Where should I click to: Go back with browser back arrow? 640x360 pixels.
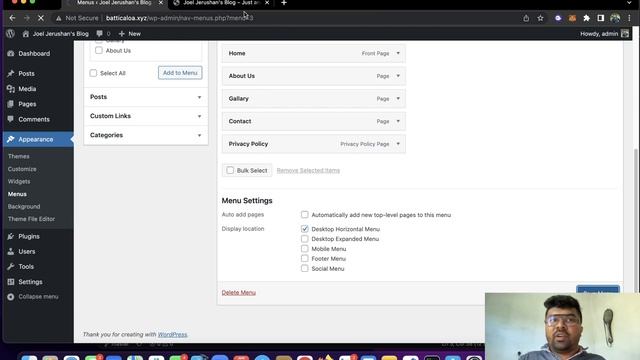coord(12,18)
